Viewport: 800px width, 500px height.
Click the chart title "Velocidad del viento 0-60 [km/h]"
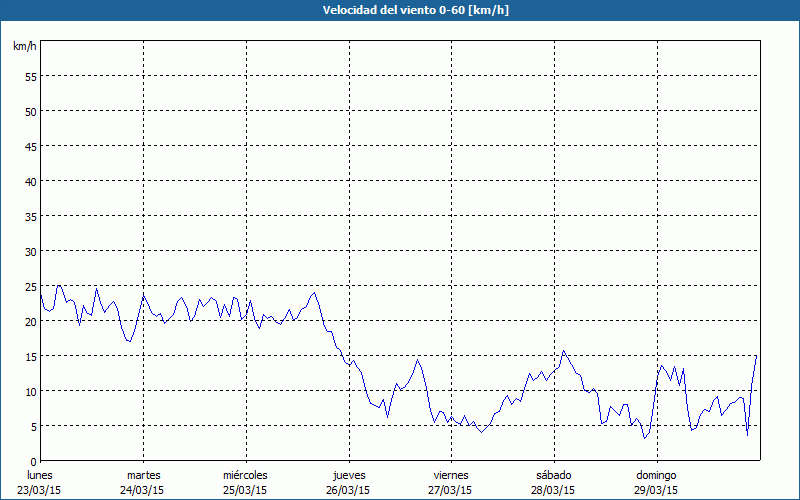point(400,10)
